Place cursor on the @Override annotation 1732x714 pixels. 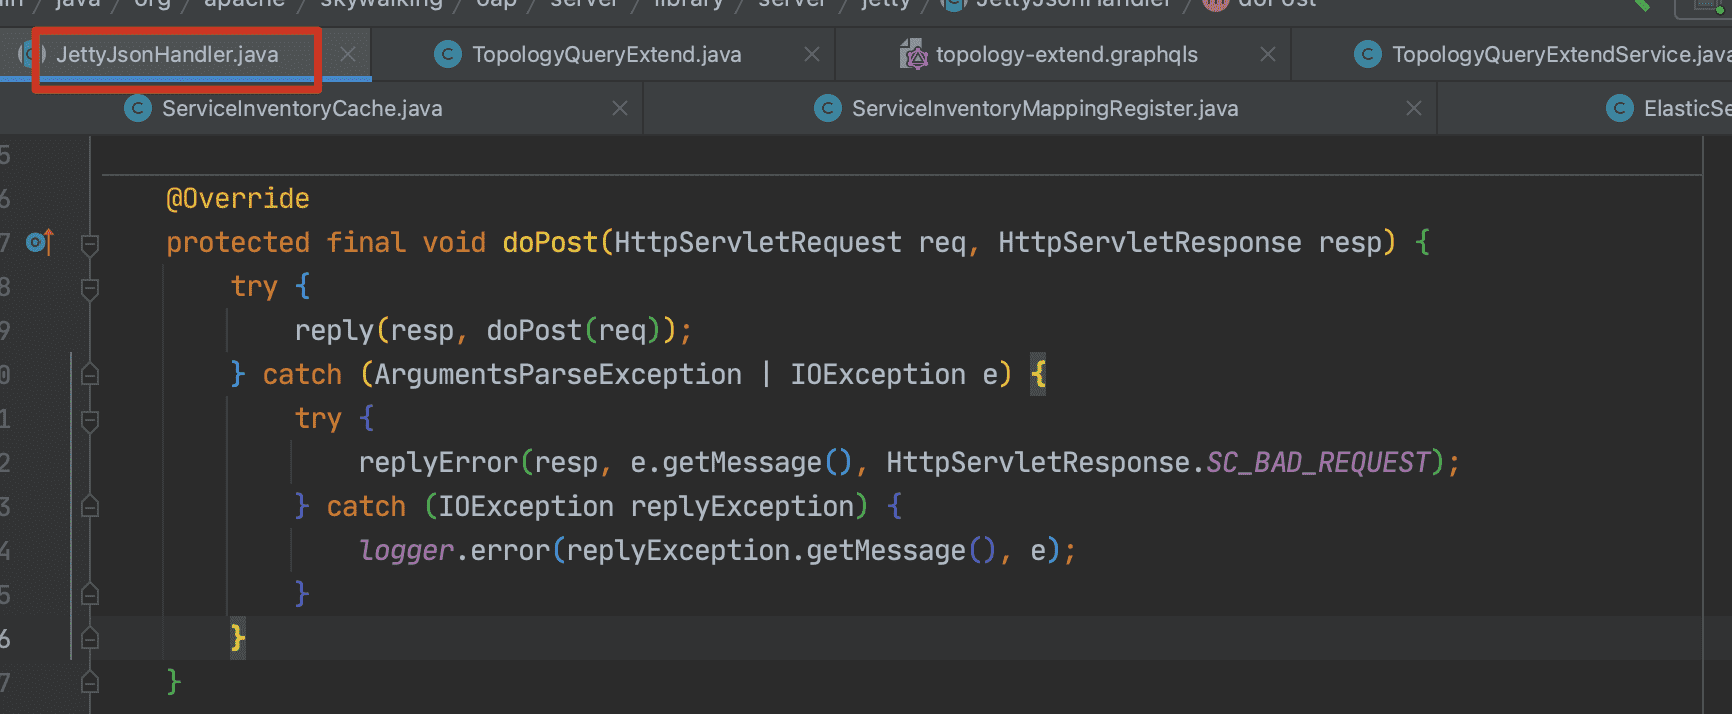pyautogui.click(x=238, y=199)
